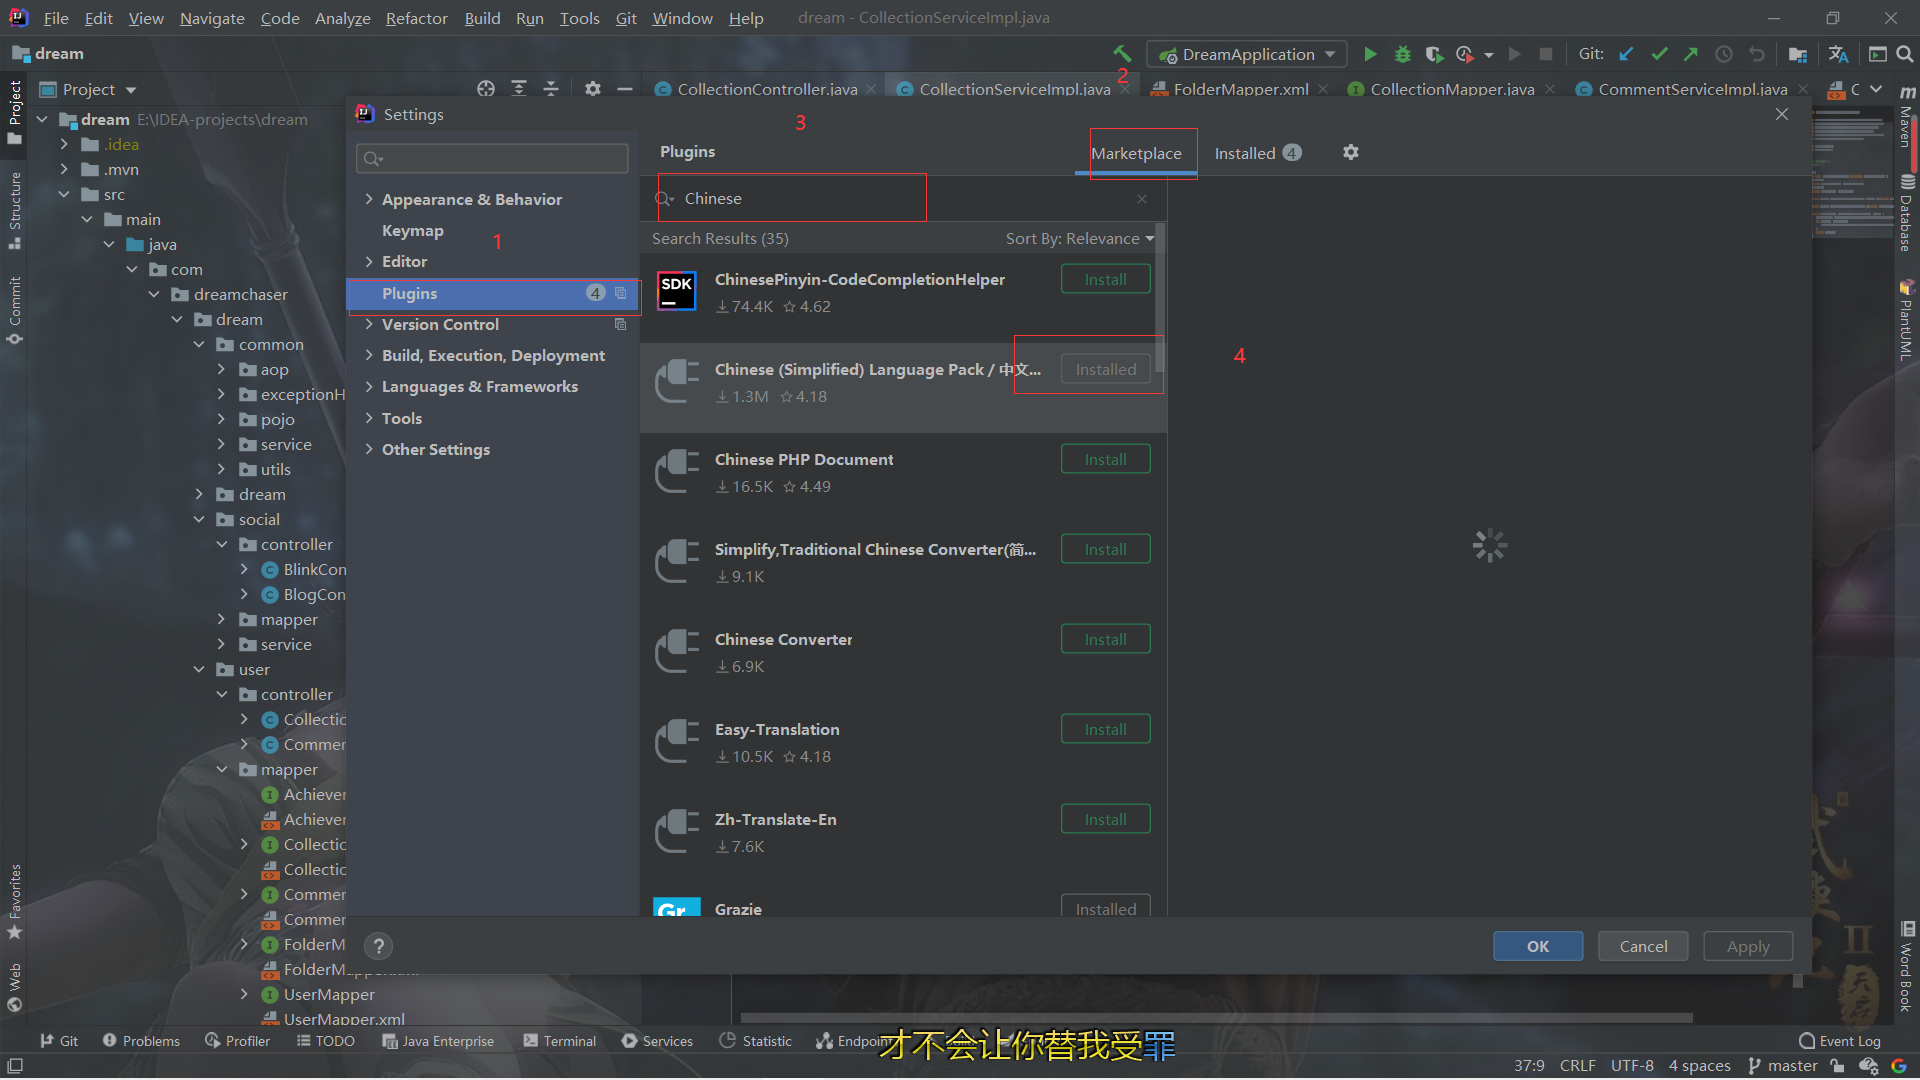Open plugin settings gear icon
This screenshot has width=1920, height=1080.
(x=1350, y=152)
